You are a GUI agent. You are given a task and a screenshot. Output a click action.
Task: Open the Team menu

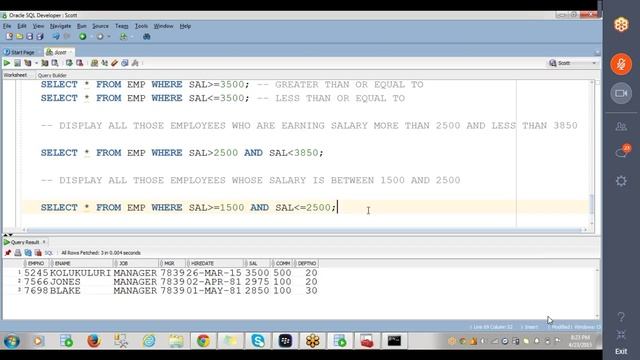coord(121,26)
